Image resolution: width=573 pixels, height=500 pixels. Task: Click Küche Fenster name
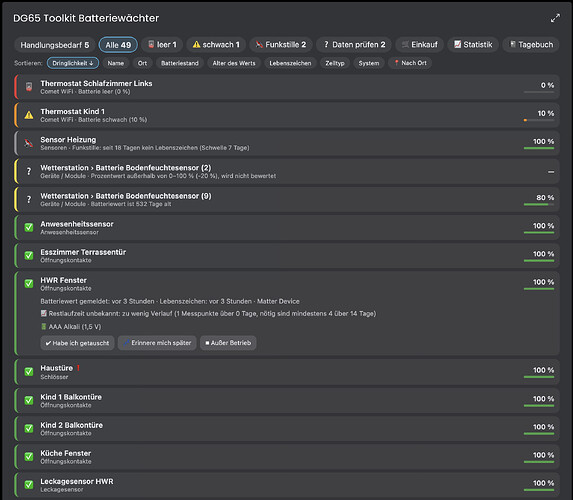[66, 453]
